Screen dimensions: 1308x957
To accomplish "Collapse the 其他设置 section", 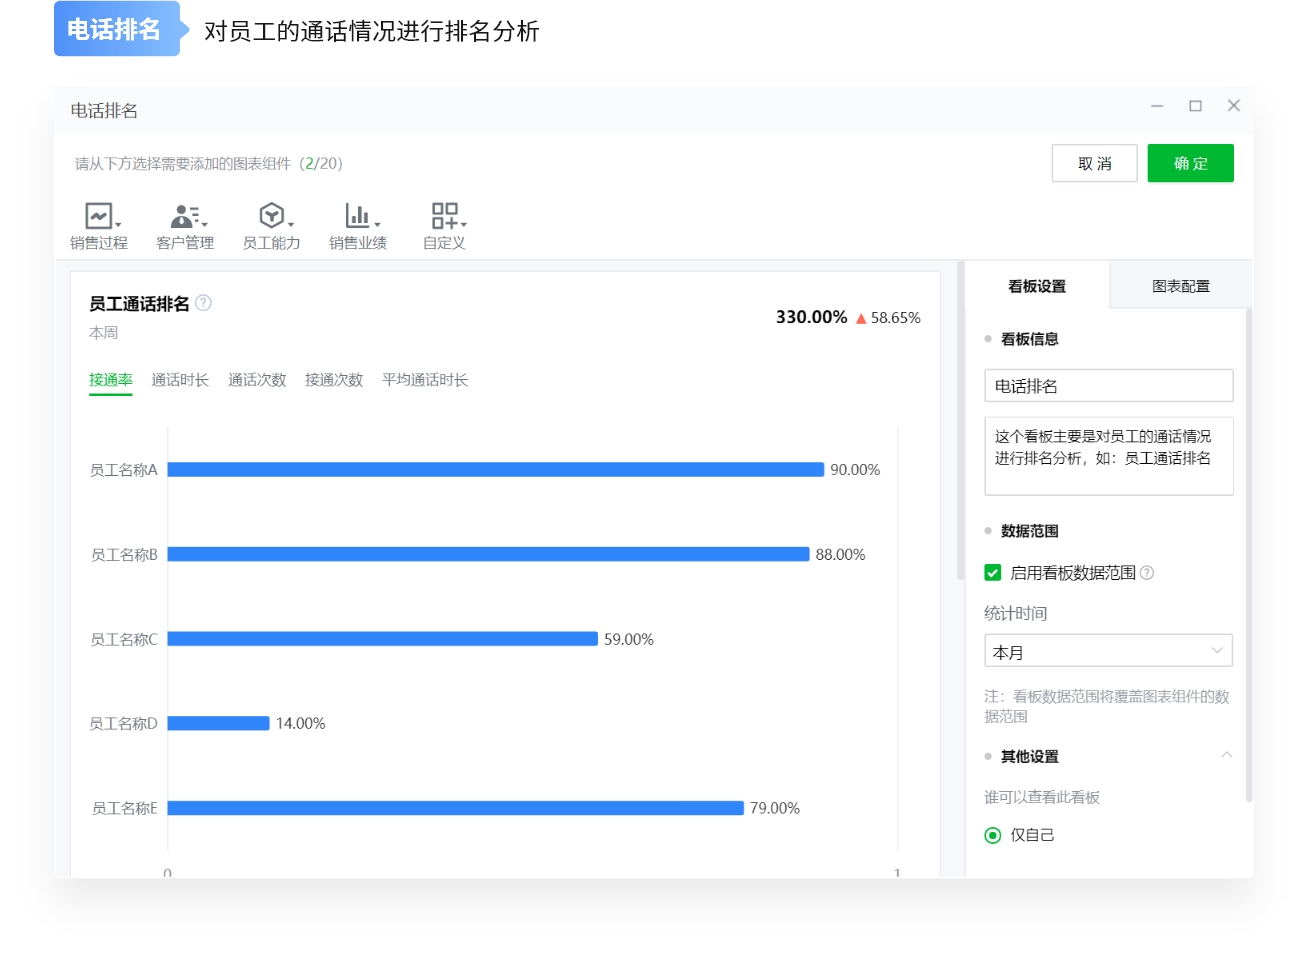I will click(1226, 755).
